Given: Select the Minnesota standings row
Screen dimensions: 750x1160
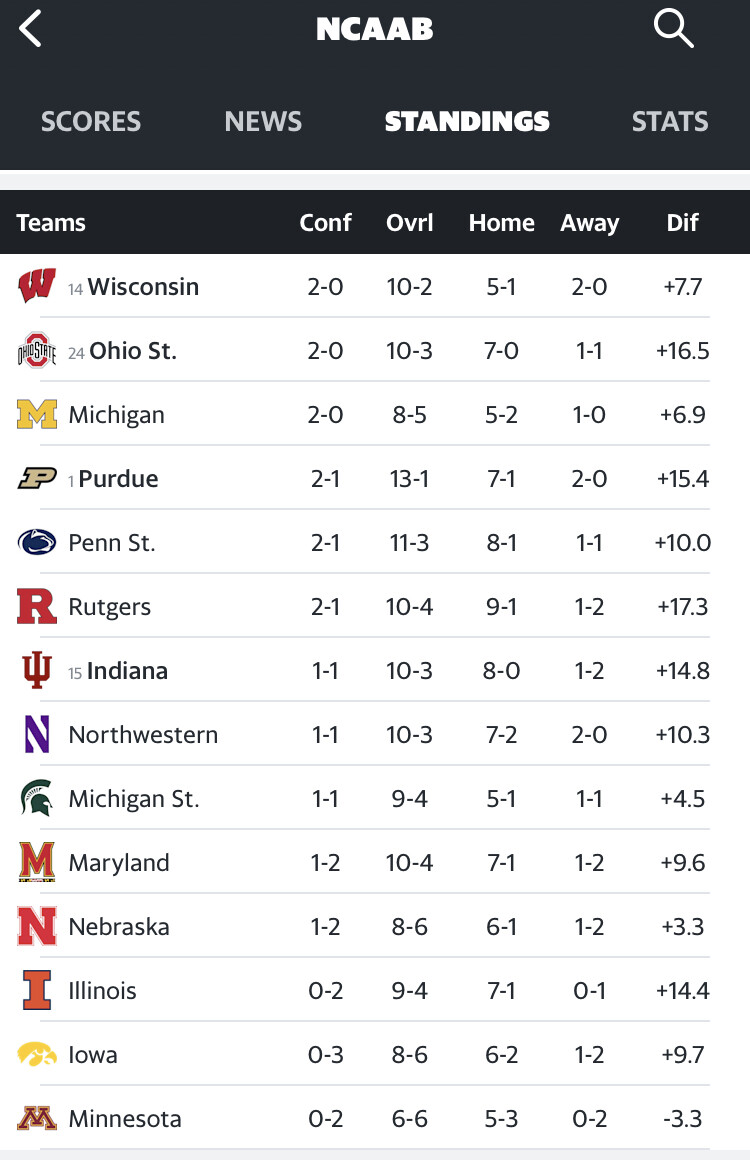Looking at the screenshot, I should coord(375,1119).
